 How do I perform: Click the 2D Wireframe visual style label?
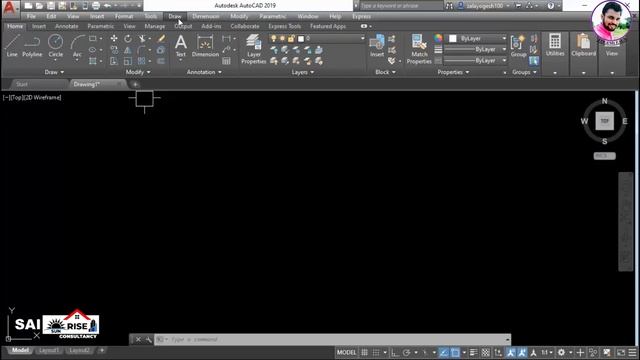click(x=42, y=98)
